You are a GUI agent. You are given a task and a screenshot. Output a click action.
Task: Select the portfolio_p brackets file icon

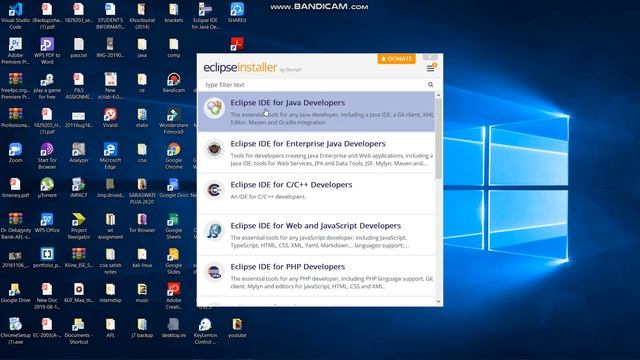pyautogui.click(x=47, y=258)
